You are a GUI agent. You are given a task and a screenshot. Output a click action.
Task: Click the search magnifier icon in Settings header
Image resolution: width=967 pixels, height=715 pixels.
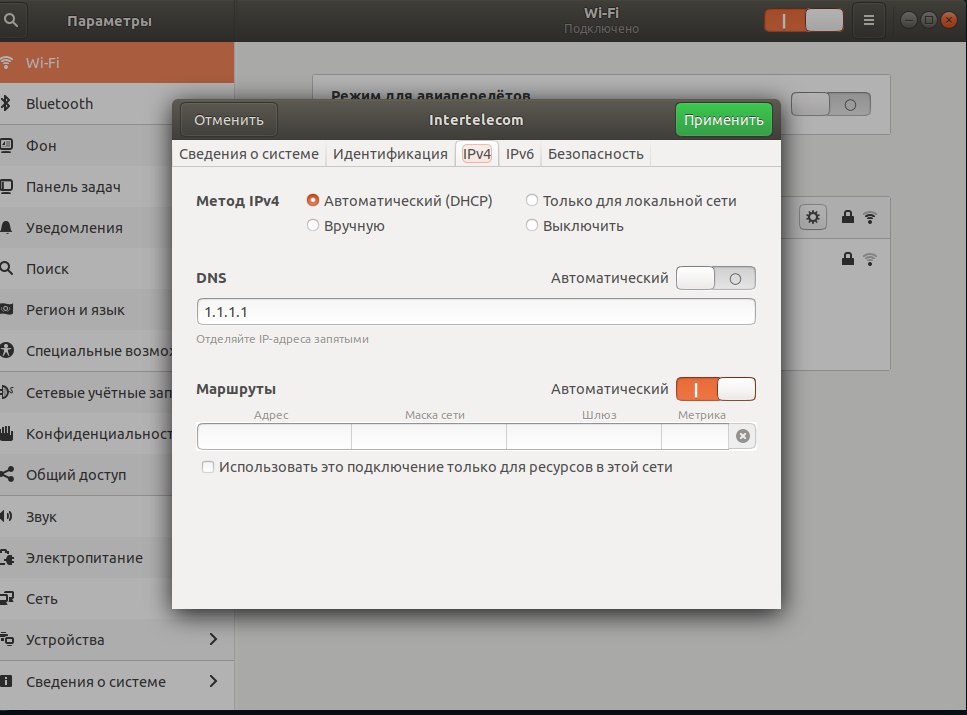click(x=10, y=20)
